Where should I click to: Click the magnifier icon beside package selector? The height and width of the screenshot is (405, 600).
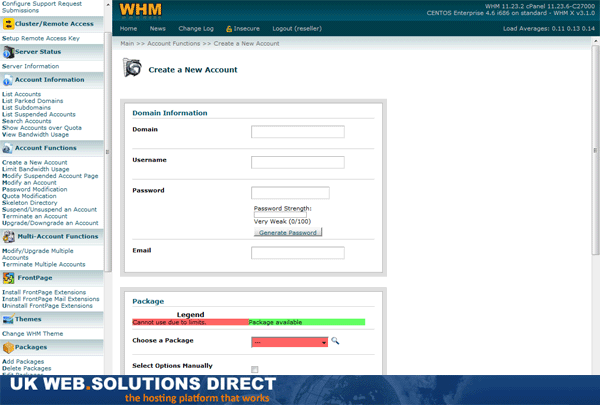point(336,341)
